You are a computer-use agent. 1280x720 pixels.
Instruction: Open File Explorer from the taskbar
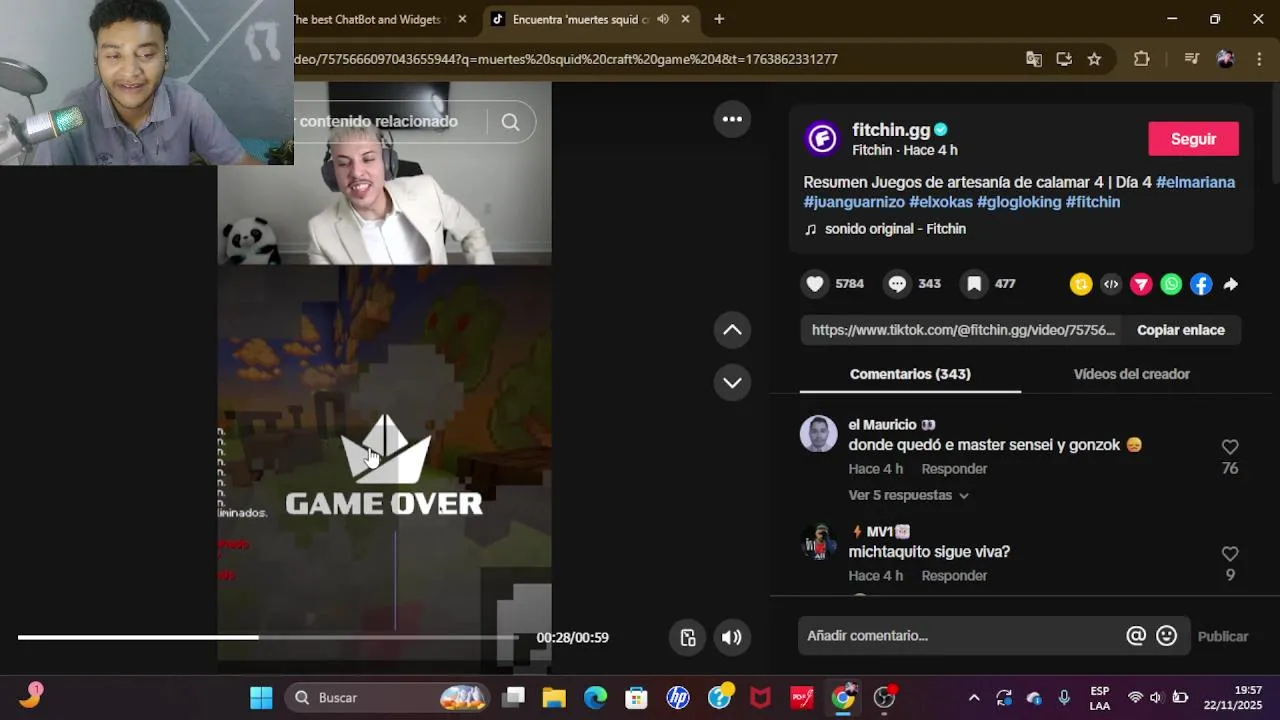pyautogui.click(x=554, y=697)
